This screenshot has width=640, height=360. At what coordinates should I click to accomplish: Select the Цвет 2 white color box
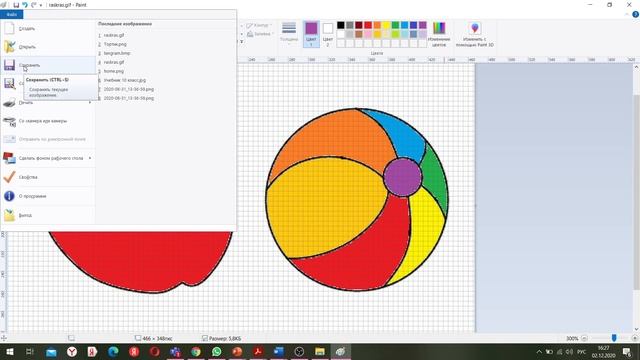coord(327,34)
